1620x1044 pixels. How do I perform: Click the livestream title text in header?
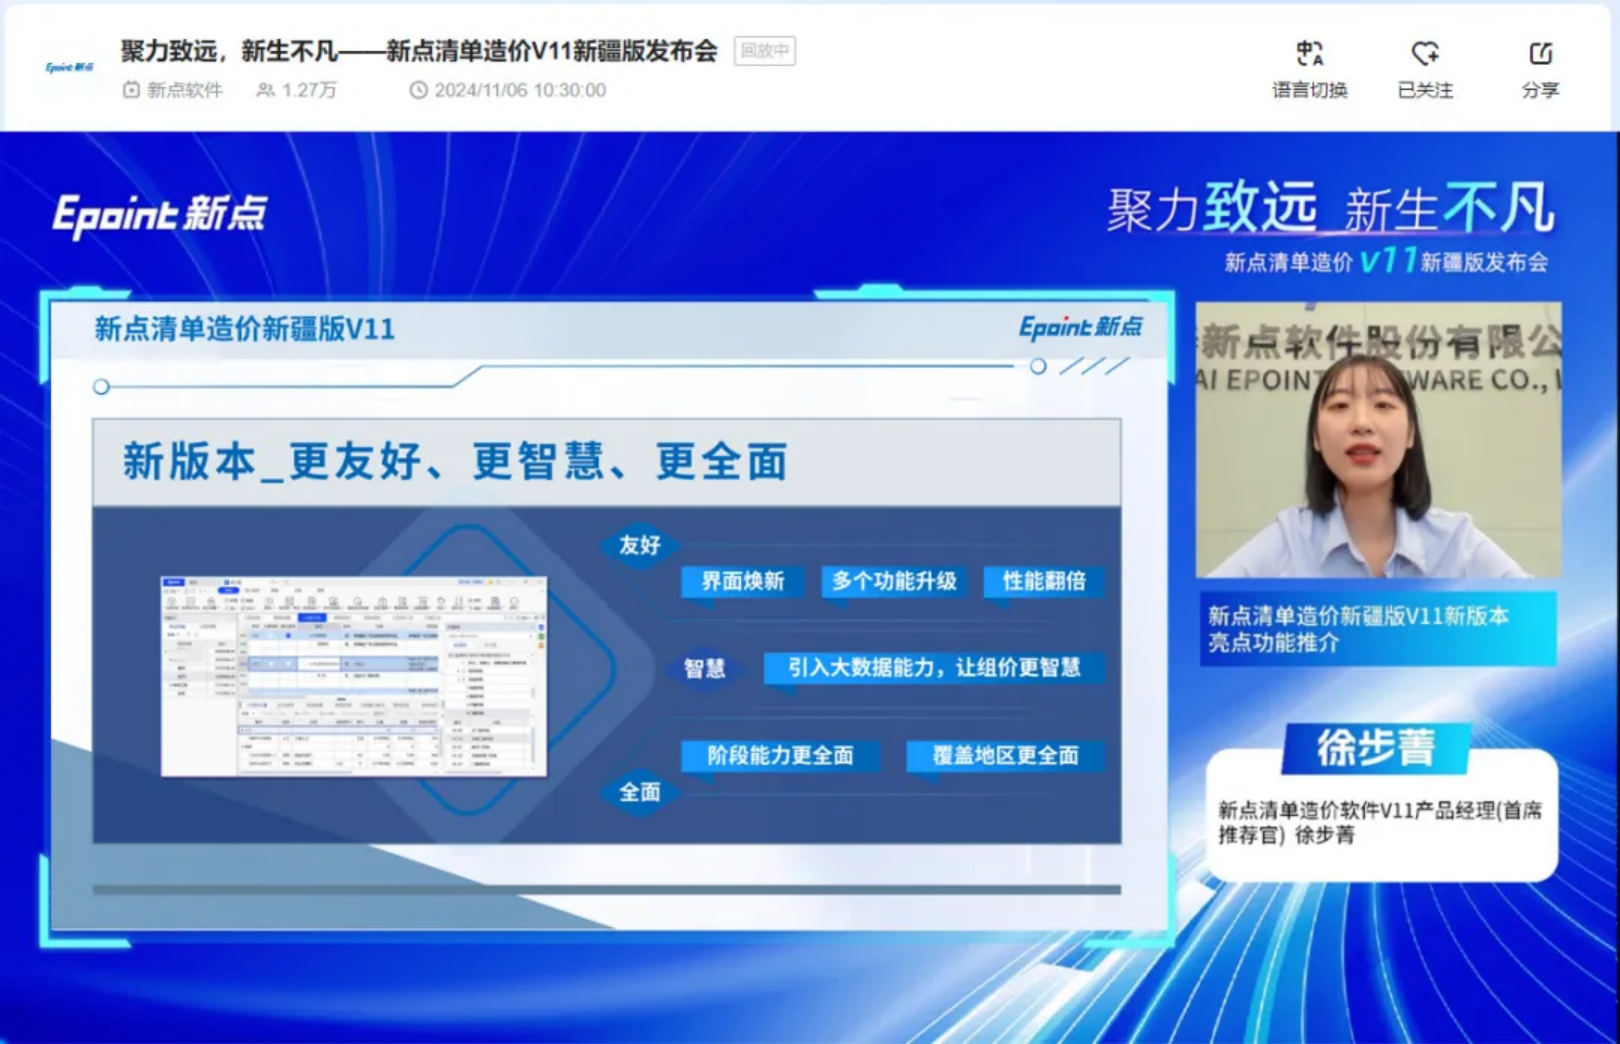[419, 51]
